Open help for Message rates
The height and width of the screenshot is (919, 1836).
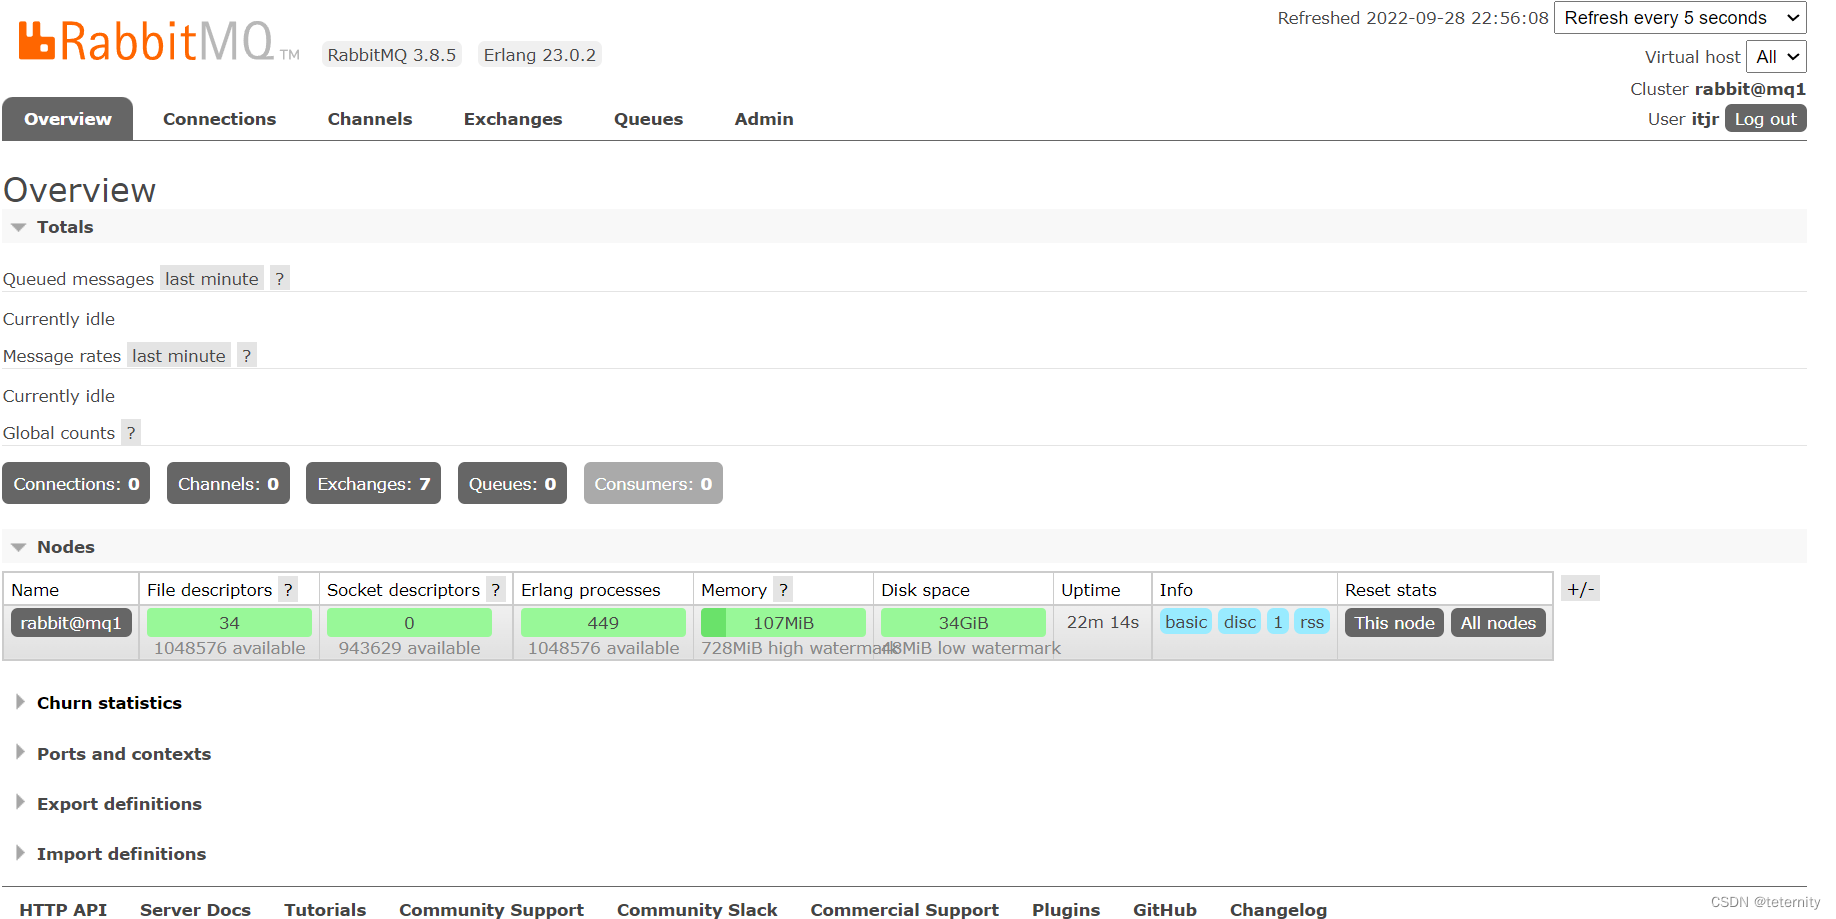pos(247,356)
